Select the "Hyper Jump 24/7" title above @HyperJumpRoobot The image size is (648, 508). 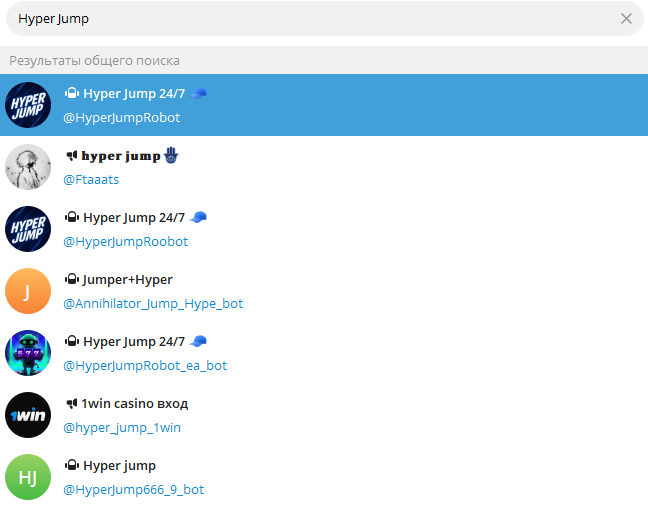click(x=134, y=218)
